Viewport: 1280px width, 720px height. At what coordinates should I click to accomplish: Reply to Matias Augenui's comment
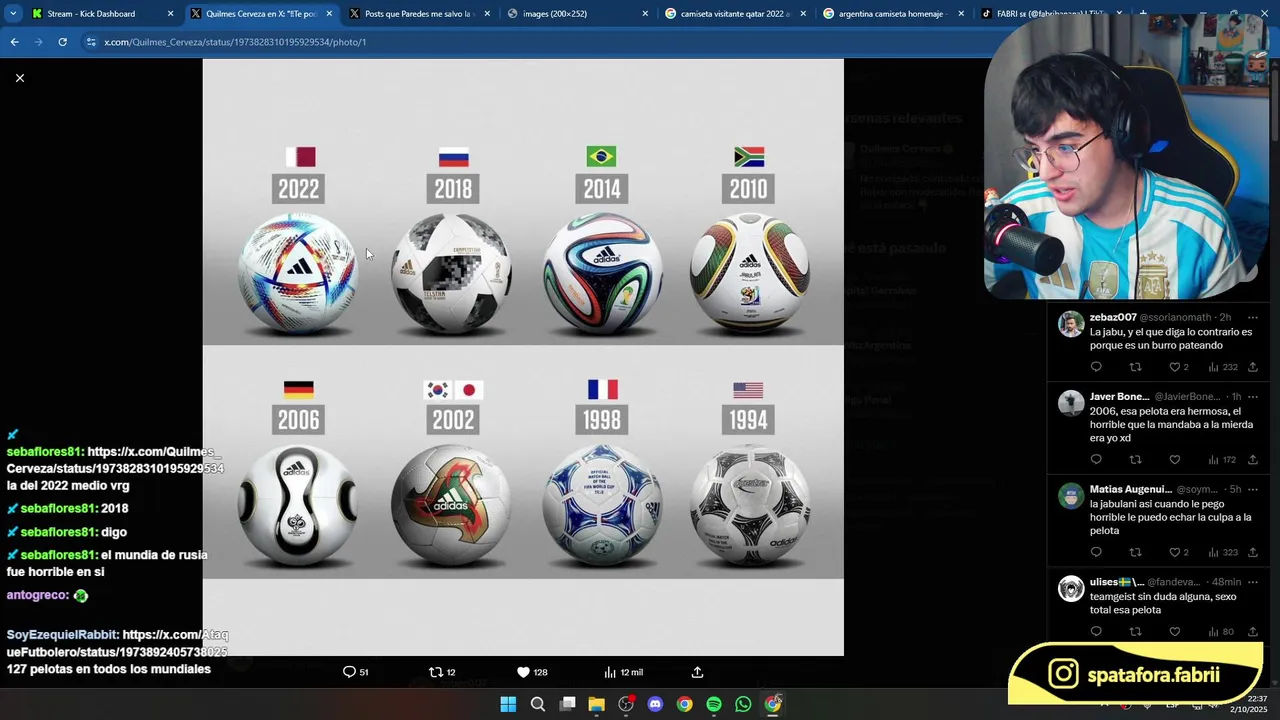tap(1096, 552)
